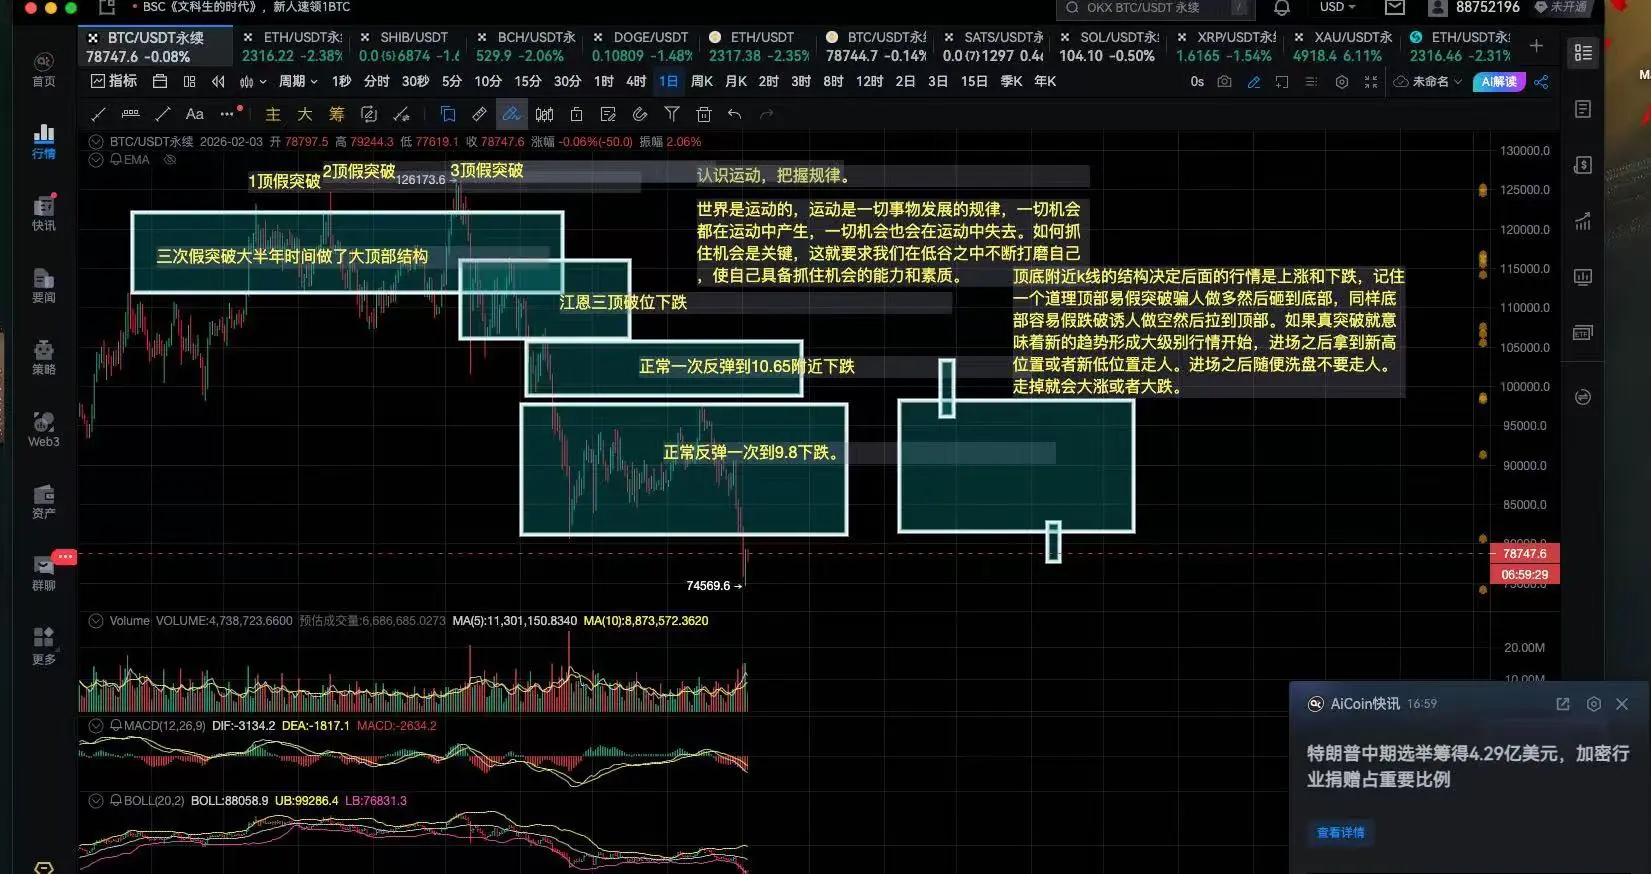Add a new symbol tab with plus
1651x874 pixels.
pos(1536,46)
